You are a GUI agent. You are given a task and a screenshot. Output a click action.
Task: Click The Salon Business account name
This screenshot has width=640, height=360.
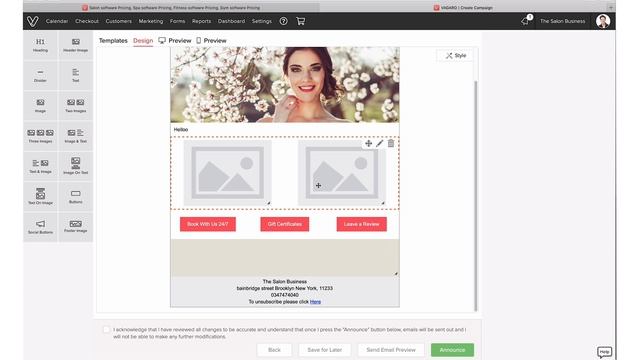coord(562,21)
